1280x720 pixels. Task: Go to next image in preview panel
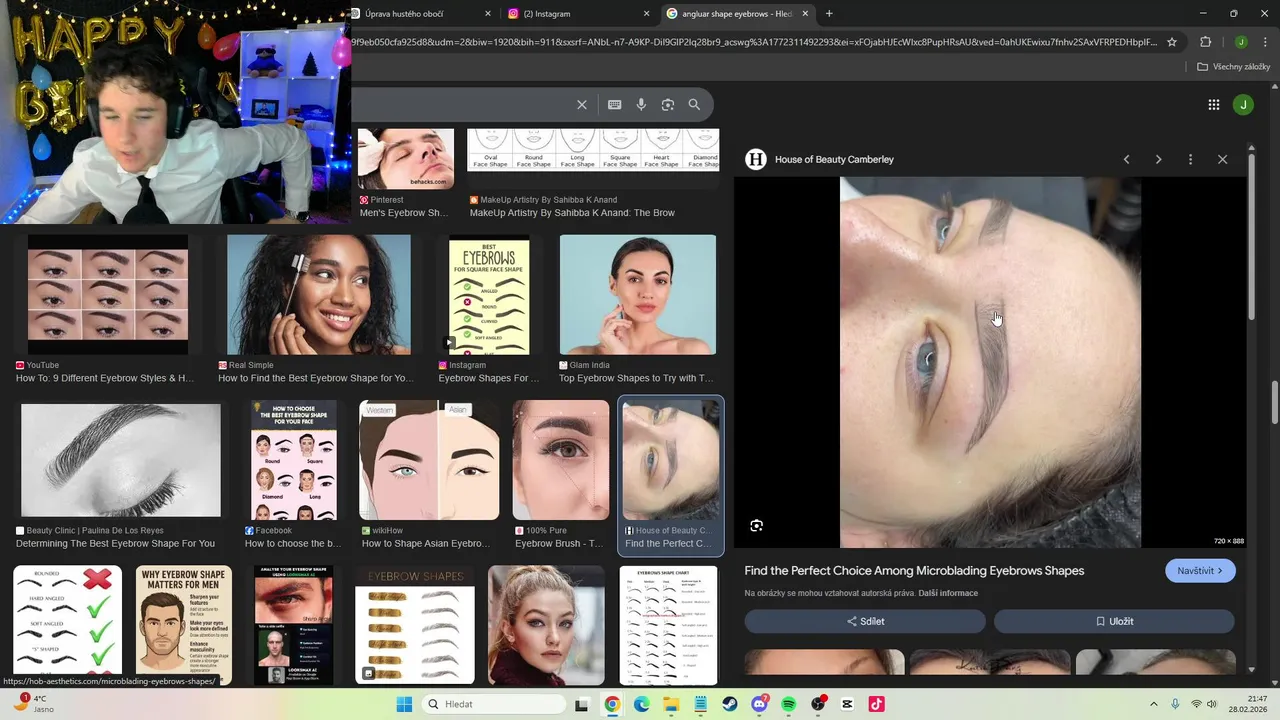(x=1158, y=159)
